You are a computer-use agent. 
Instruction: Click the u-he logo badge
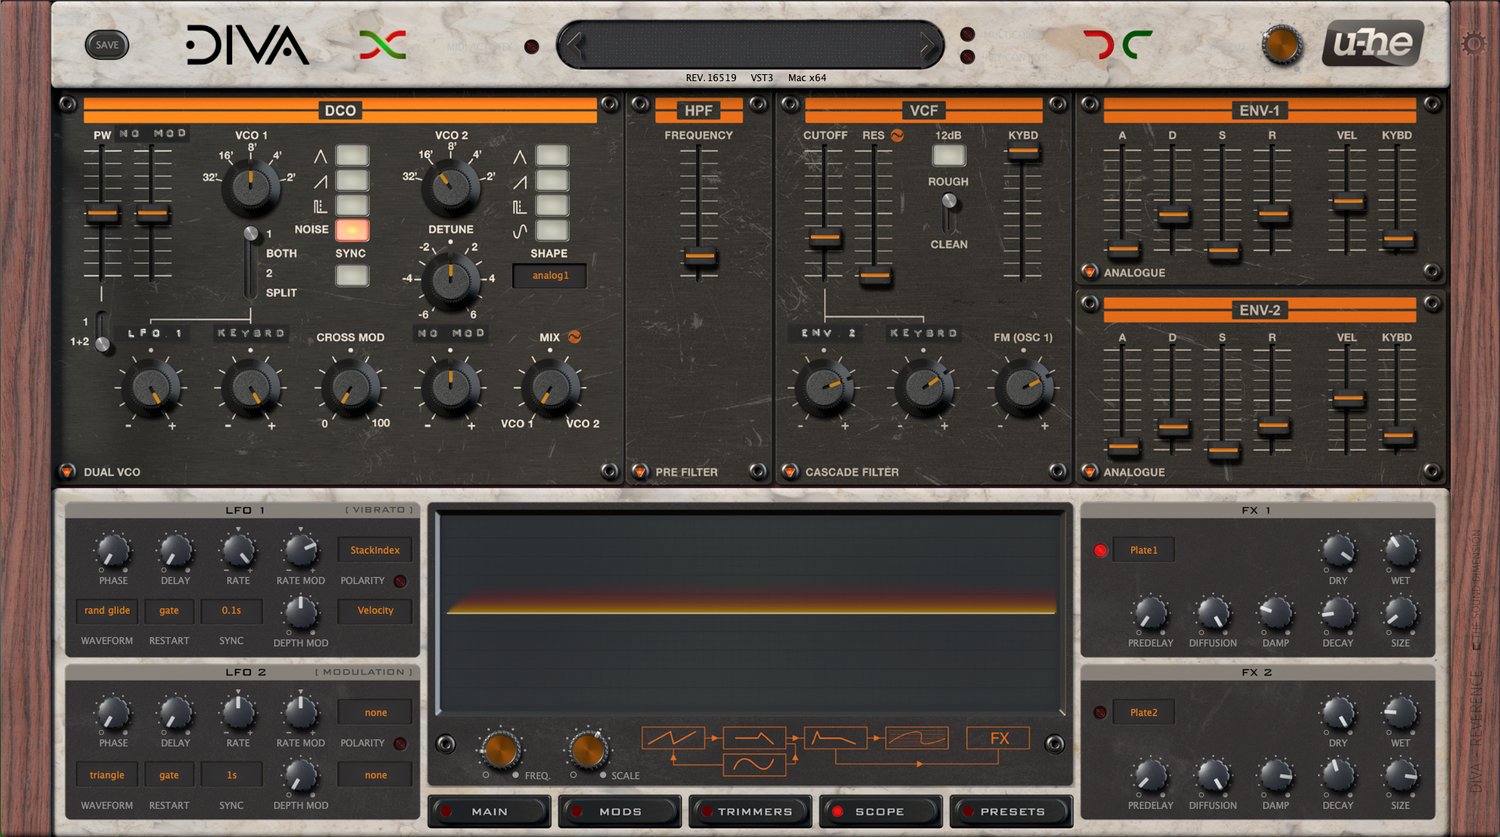tap(1373, 44)
